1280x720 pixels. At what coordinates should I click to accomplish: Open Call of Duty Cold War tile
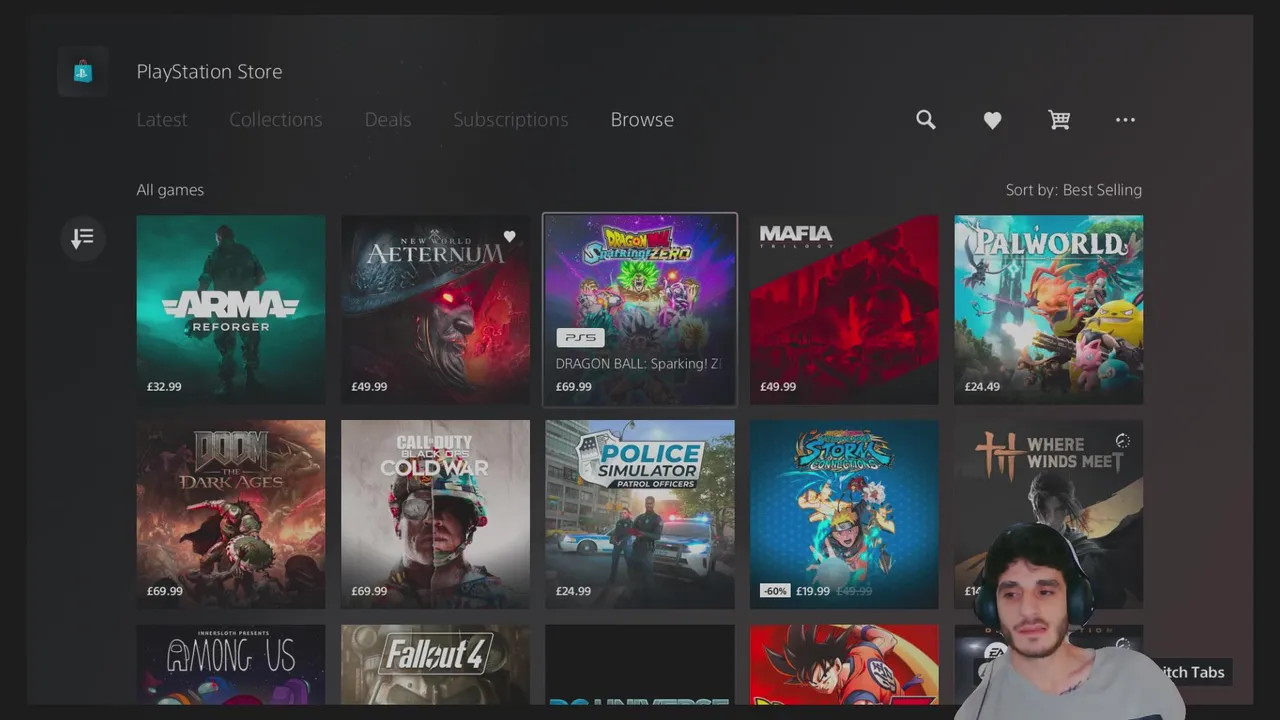pos(435,514)
